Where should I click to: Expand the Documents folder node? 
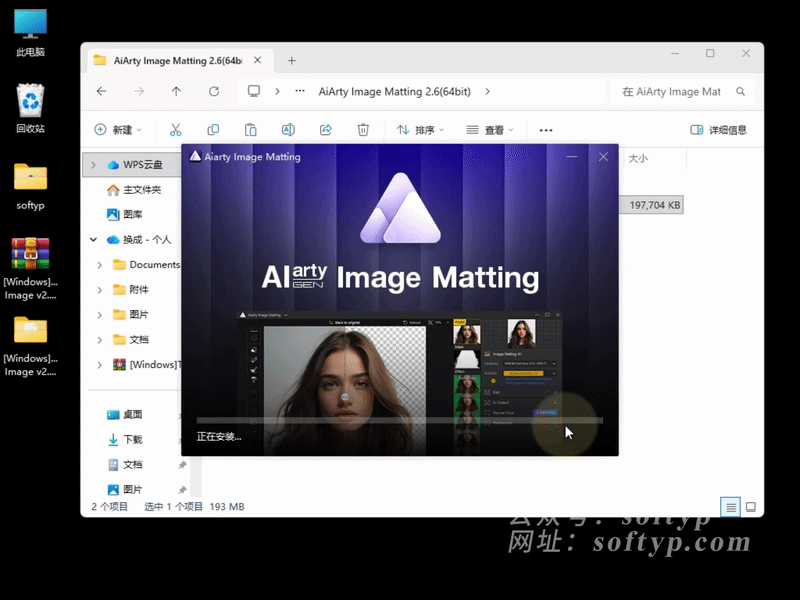click(99, 265)
